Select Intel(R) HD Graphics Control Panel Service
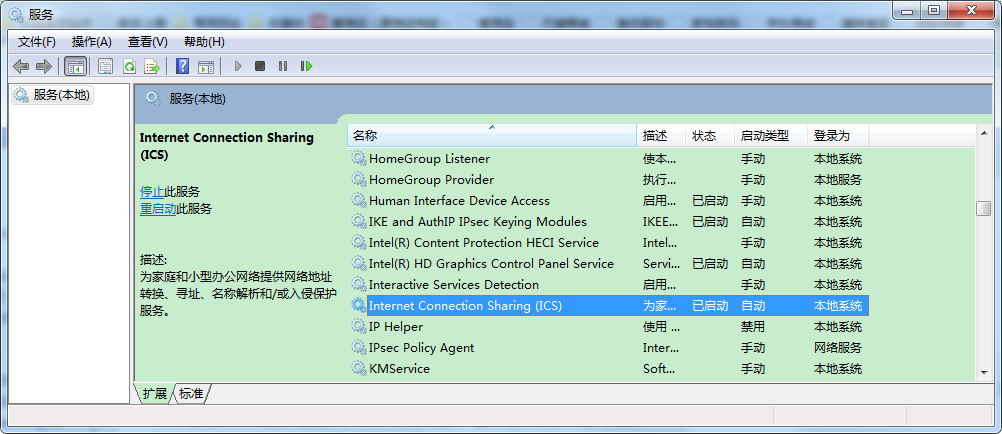This screenshot has height=434, width=1002. tap(491, 264)
